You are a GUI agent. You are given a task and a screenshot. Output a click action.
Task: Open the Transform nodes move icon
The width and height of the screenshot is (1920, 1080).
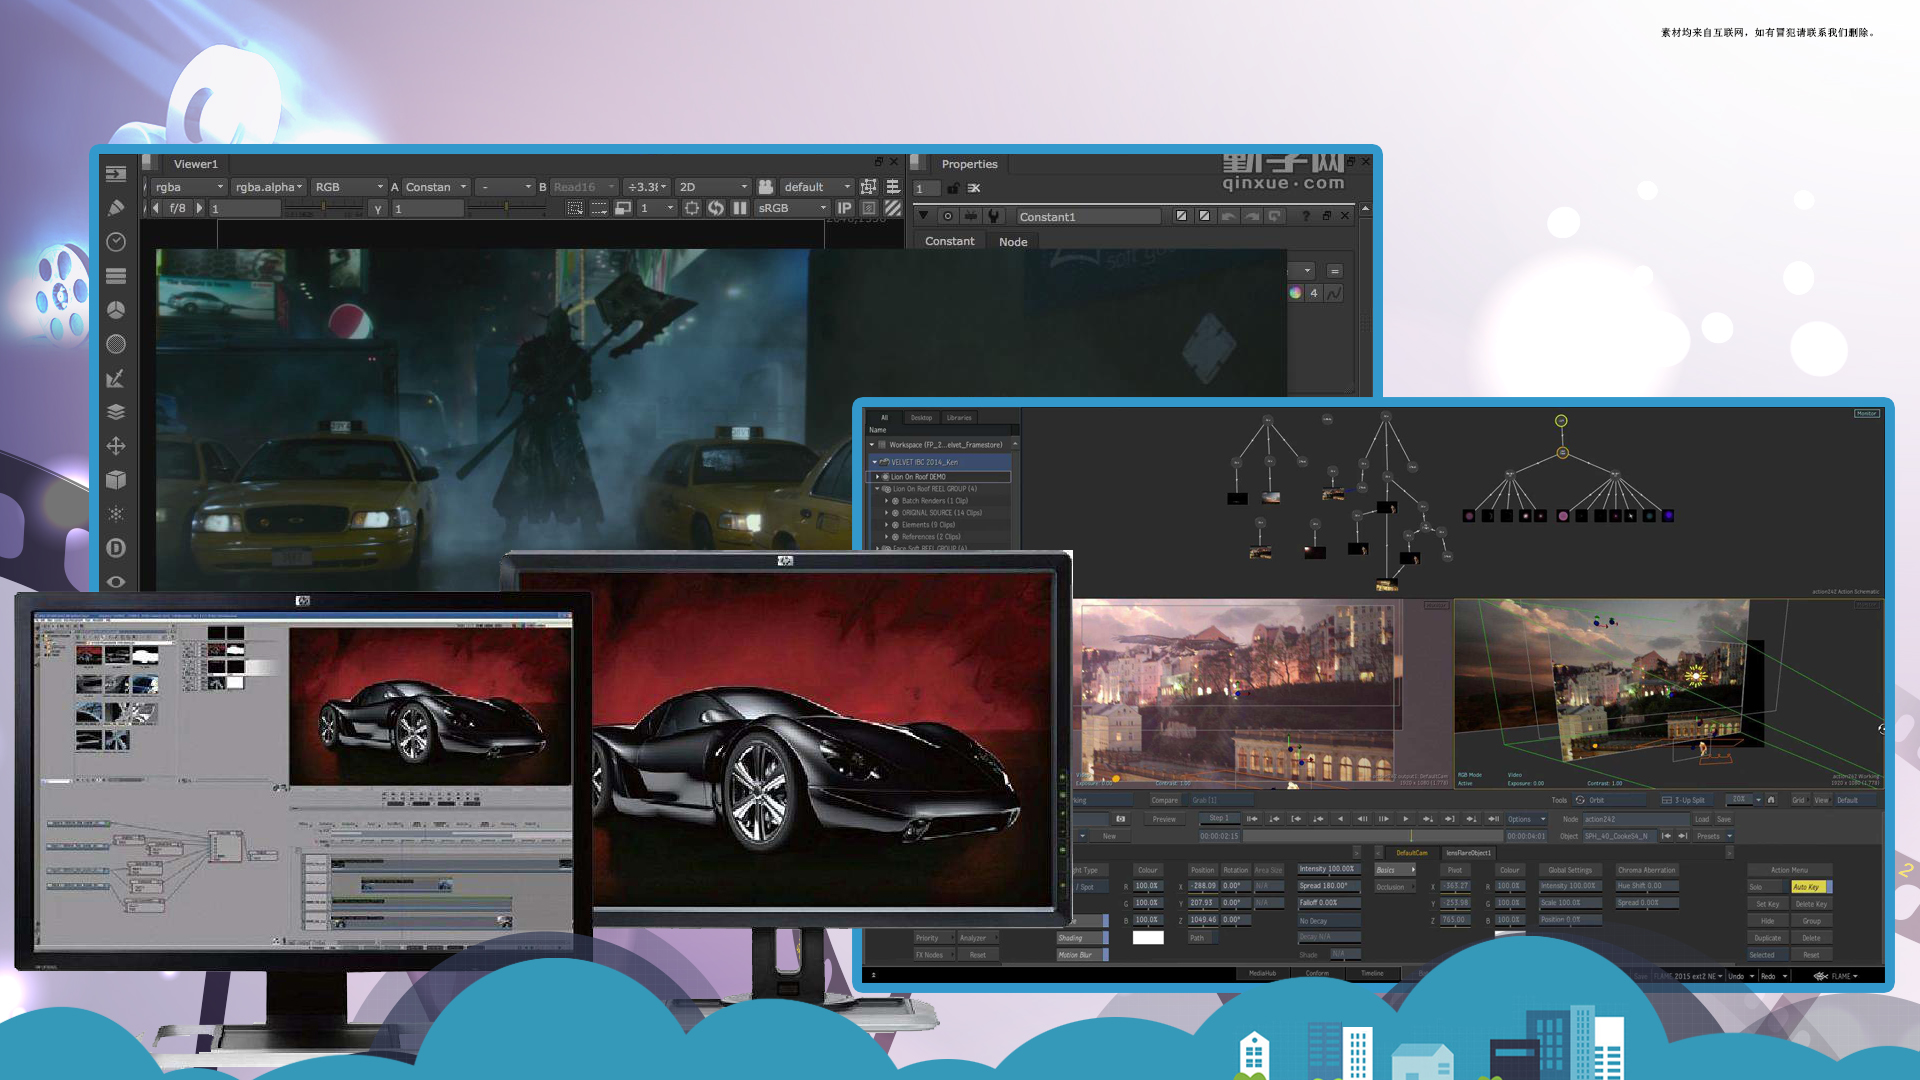[x=116, y=446]
